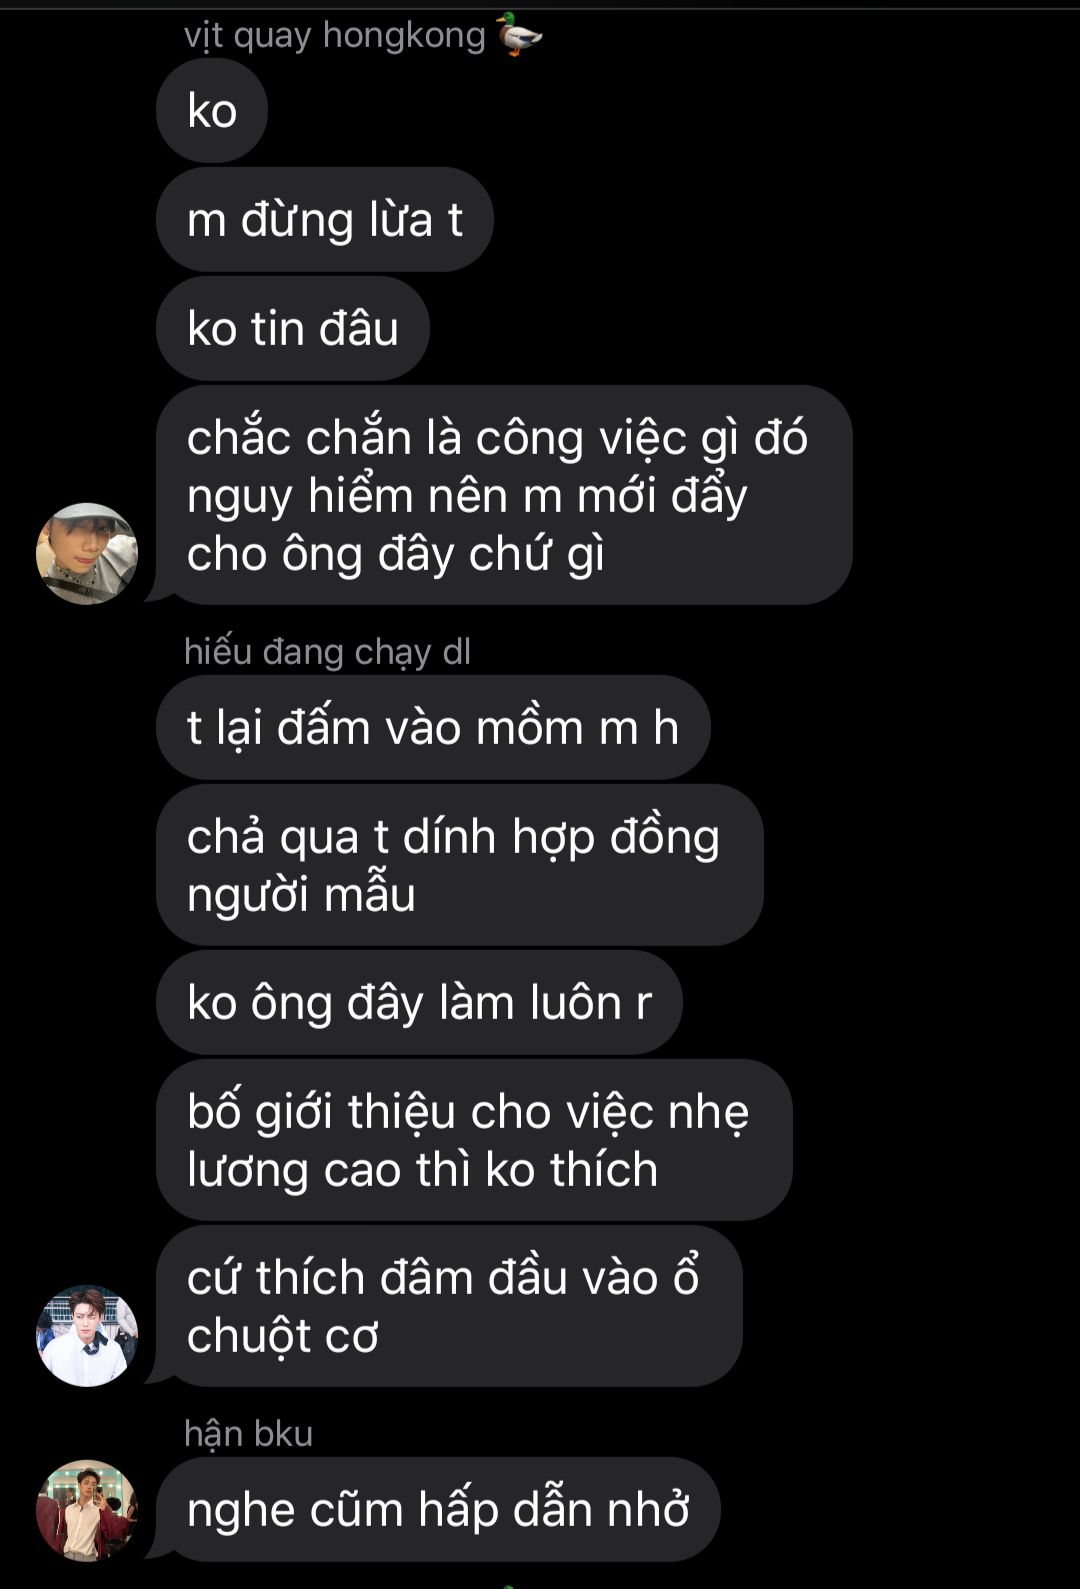Image resolution: width=1080 pixels, height=1589 pixels.
Task: Select message 'bố giới thiệu cho việc nhẹ'
Action: click(474, 1140)
